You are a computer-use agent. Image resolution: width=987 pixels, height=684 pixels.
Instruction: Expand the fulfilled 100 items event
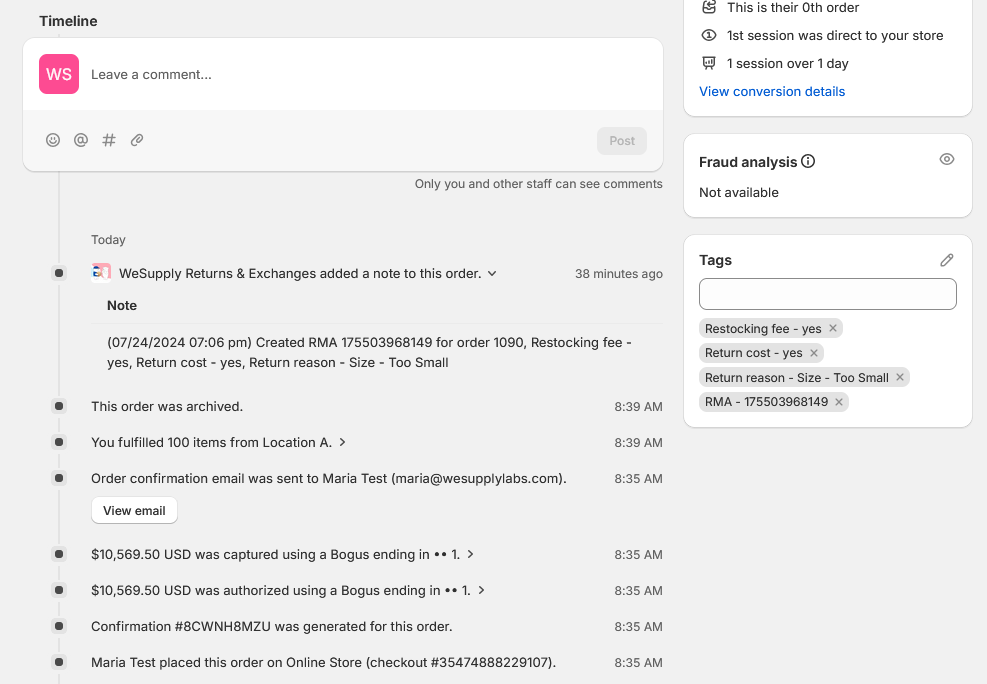pyautogui.click(x=342, y=442)
